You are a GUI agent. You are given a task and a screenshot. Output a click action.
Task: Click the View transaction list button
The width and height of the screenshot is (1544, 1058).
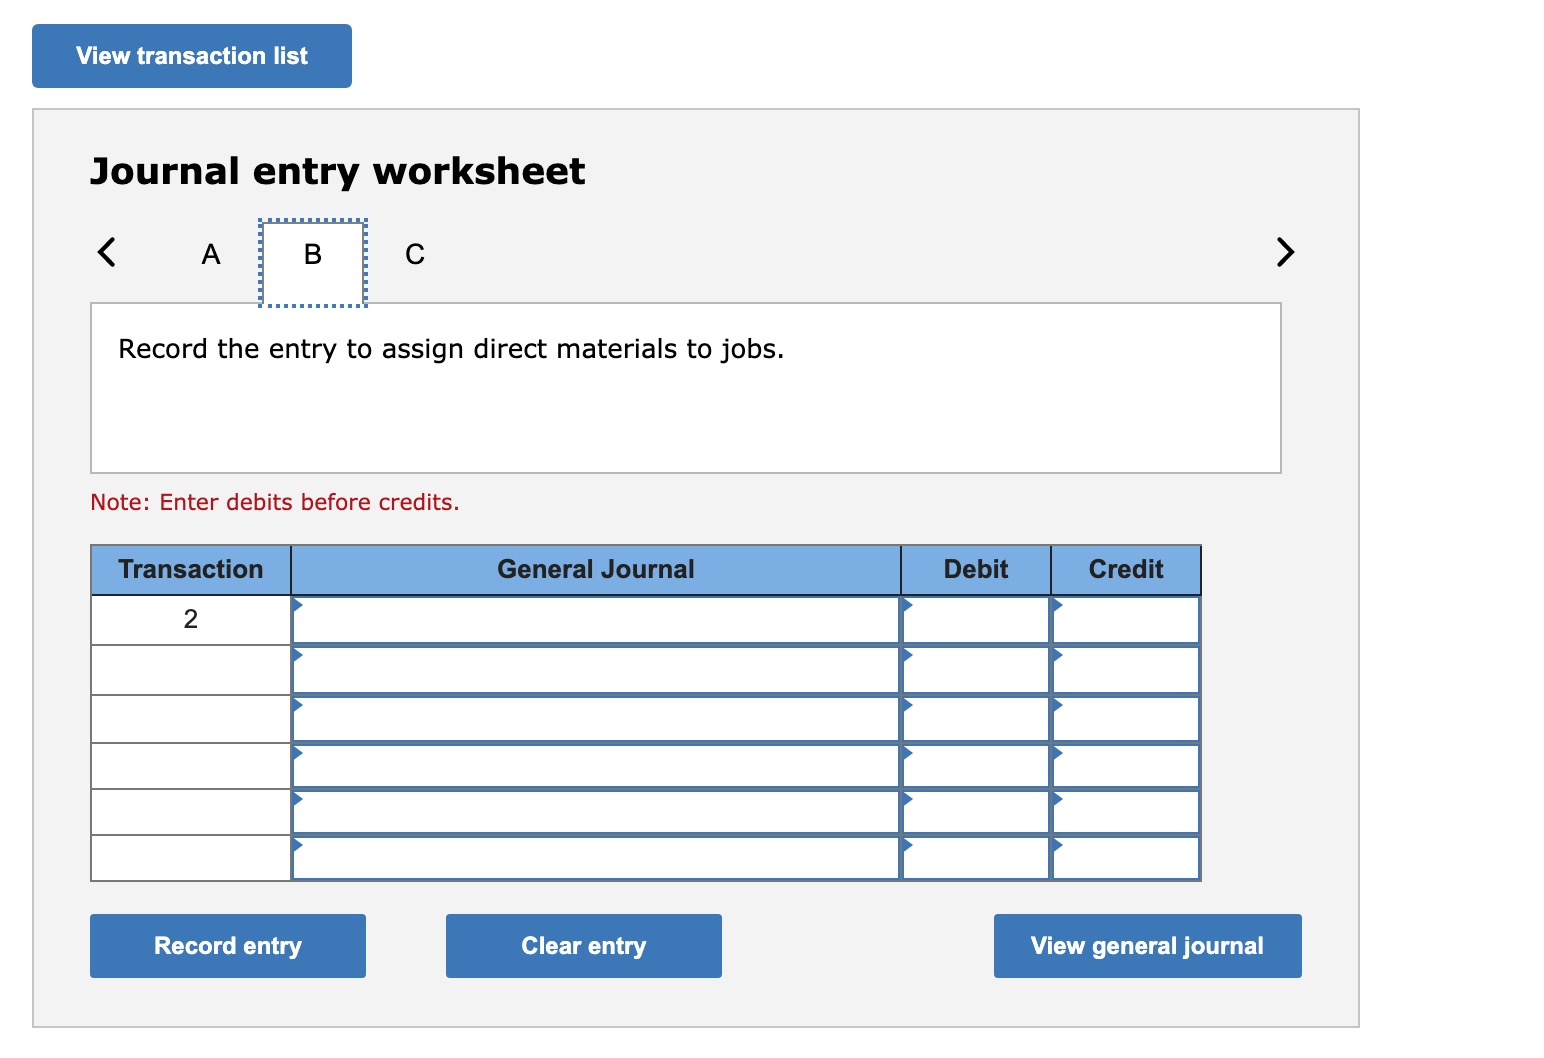pos(191,56)
